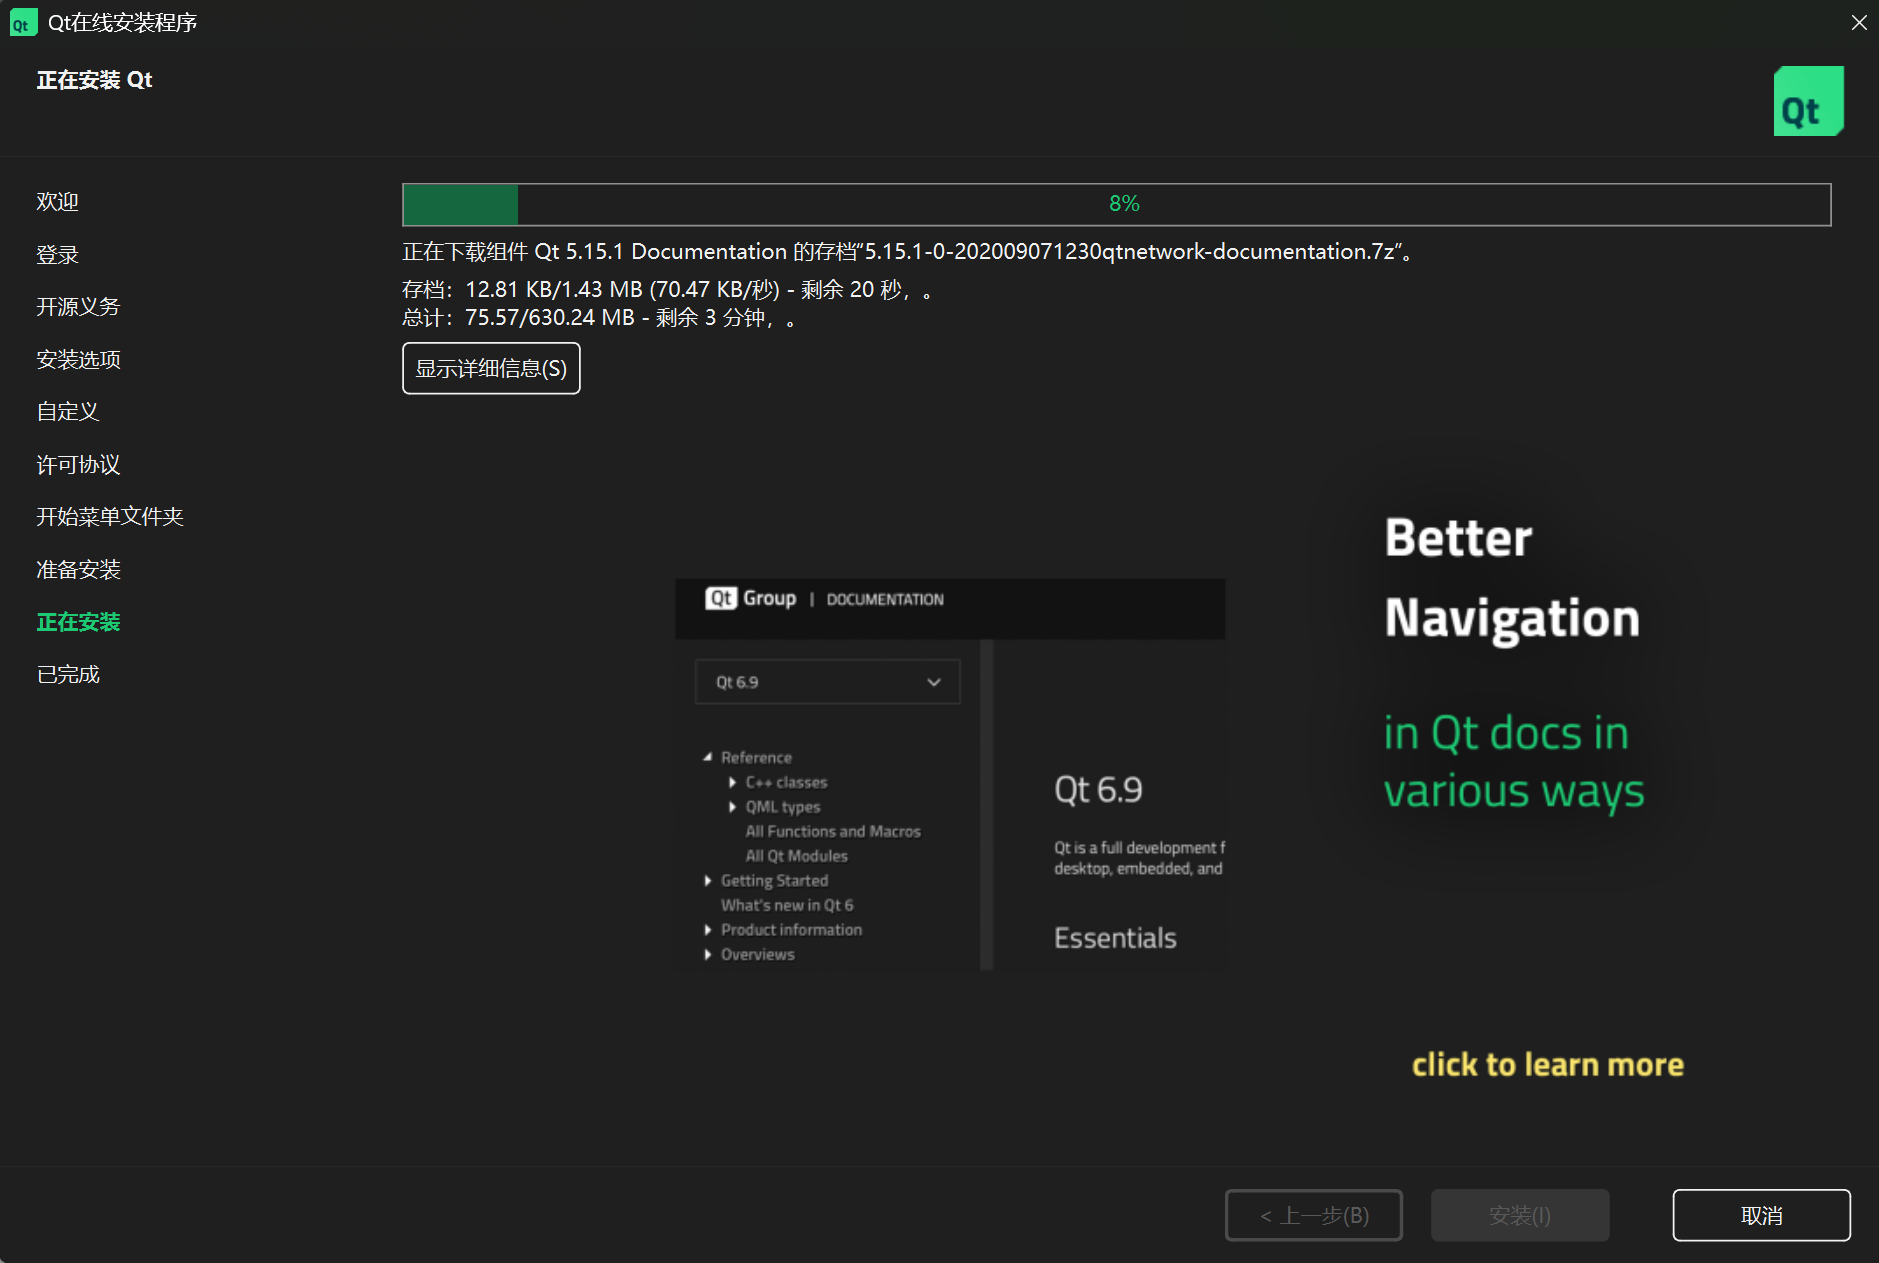This screenshot has width=1879, height=1263.
Task: Select the 自定义 step in the sidebar
Action: [68, 411]
